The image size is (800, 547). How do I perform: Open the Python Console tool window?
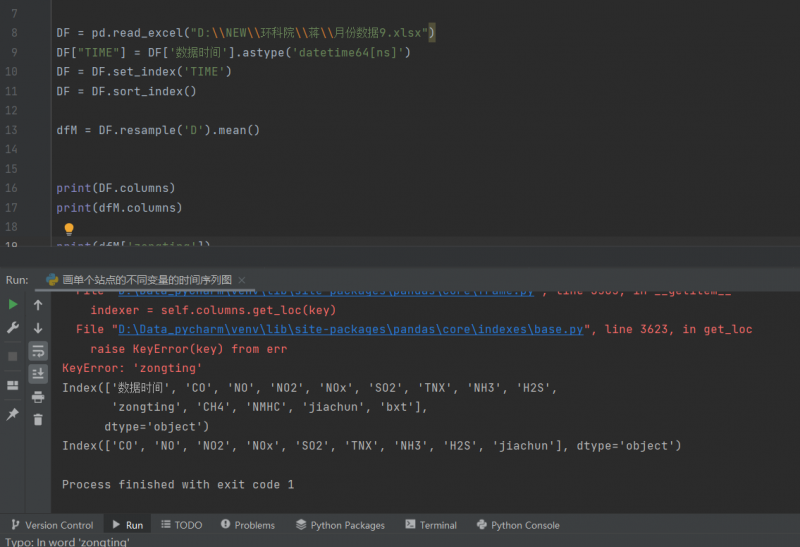[518, 525]
